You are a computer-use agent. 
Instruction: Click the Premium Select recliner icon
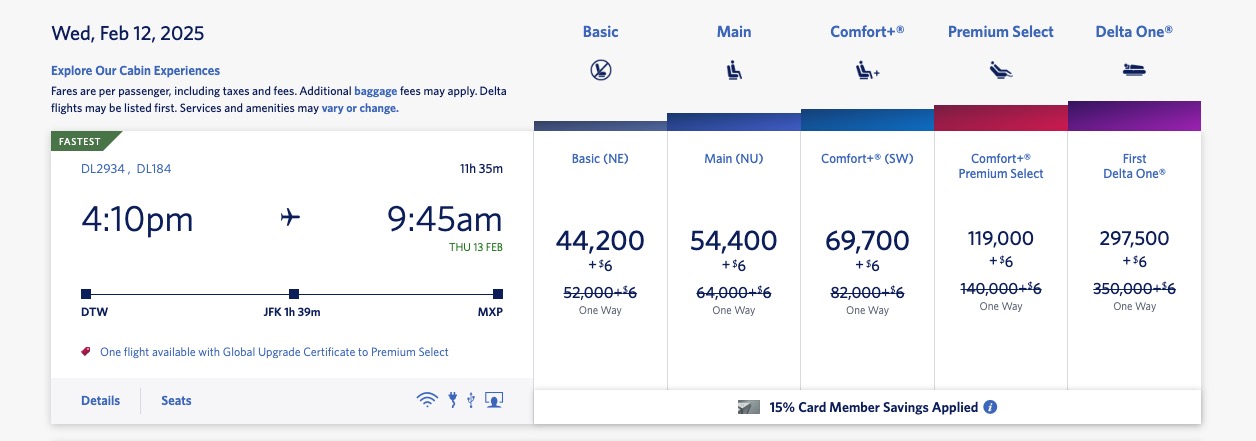(1000, 70)
